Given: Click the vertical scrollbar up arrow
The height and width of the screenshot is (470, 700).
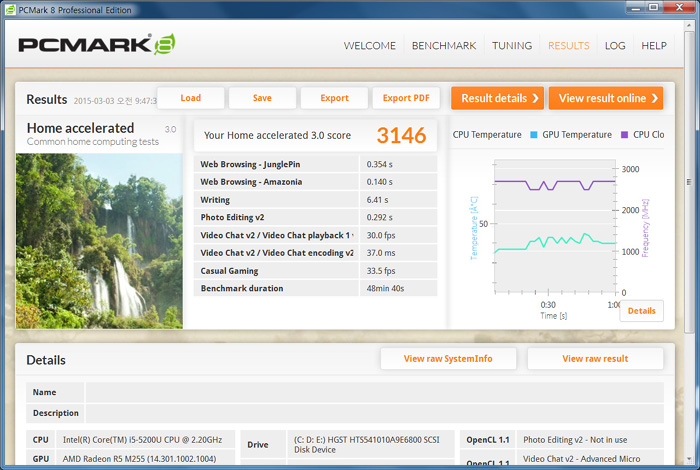Looking at the screenshot, I should coord(689,26).
